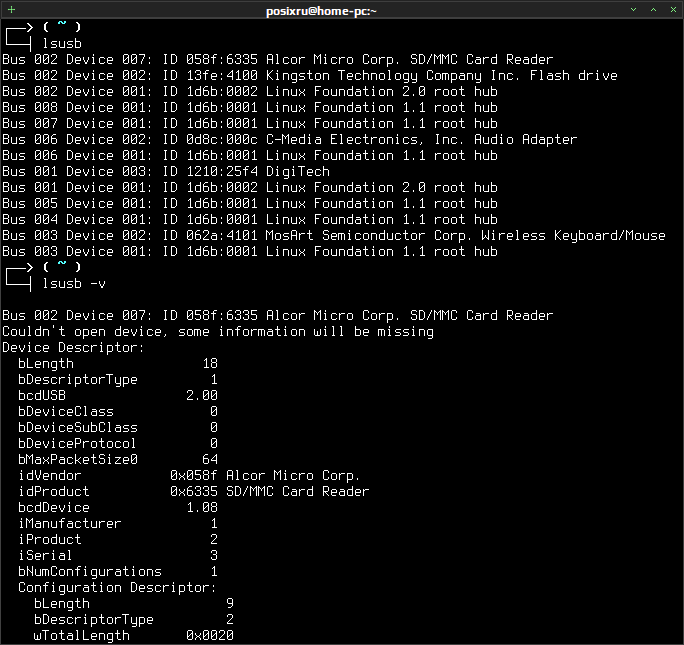Click the idVendor 0x058f line
Image resolution: width=684 pixels, height=645 pixels.
click(x=189, y=476)
